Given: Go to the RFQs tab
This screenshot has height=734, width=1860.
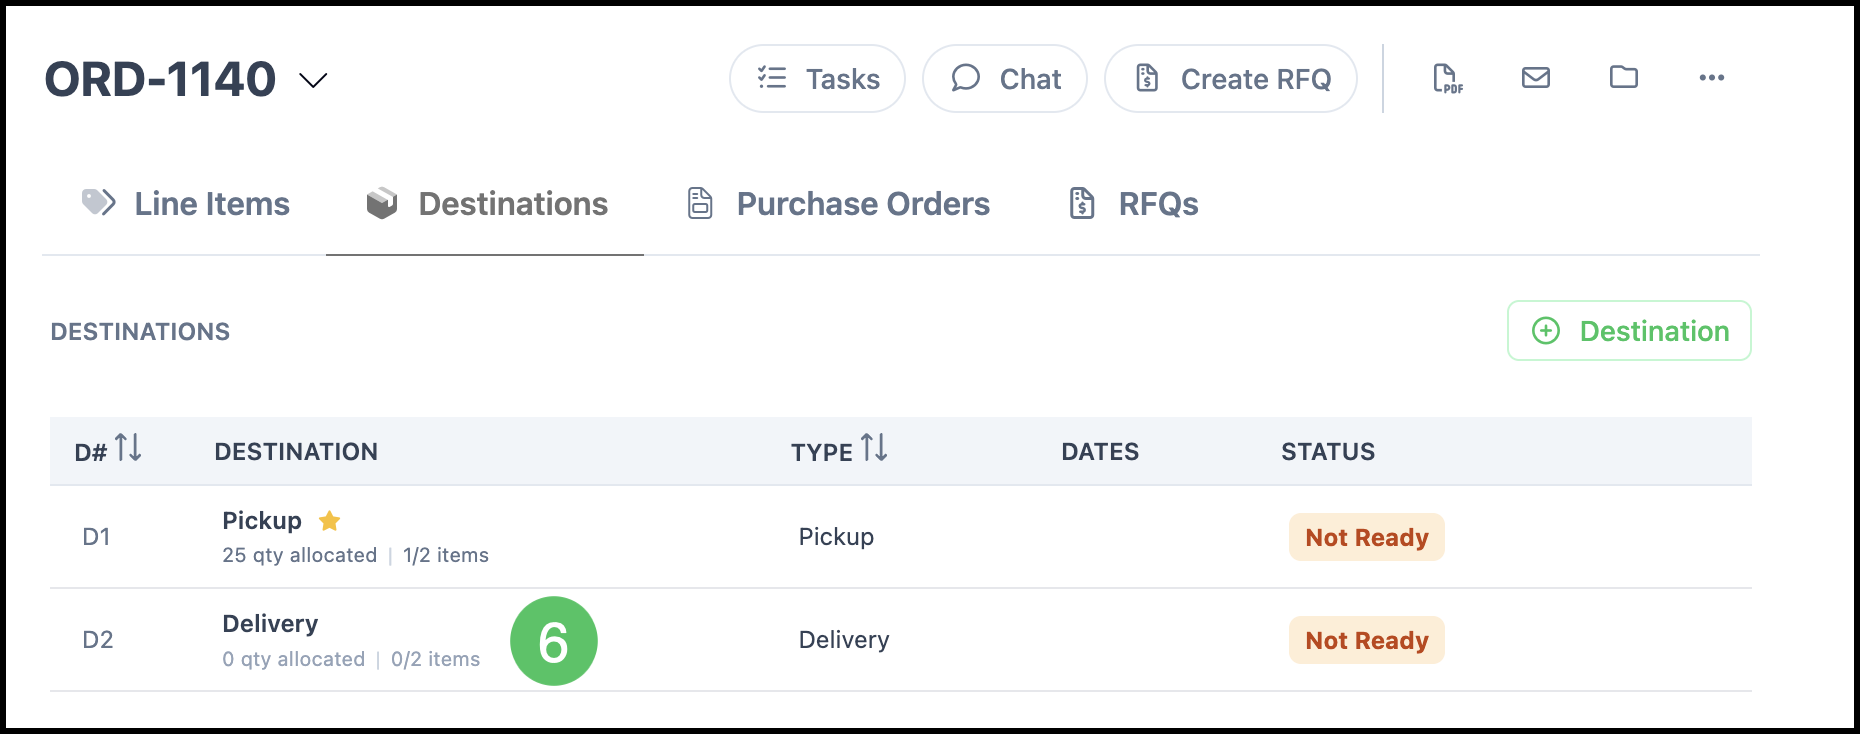Looking at the screenshot, I should coord(1133,204).
